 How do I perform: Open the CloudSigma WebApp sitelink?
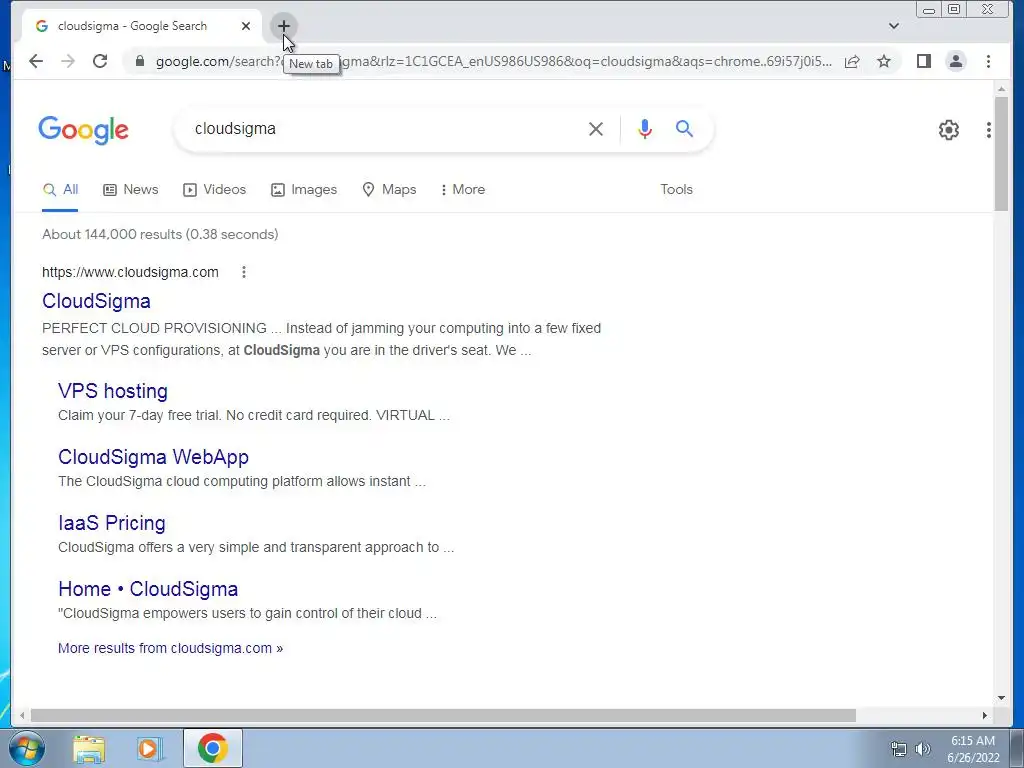coord(153,457)
